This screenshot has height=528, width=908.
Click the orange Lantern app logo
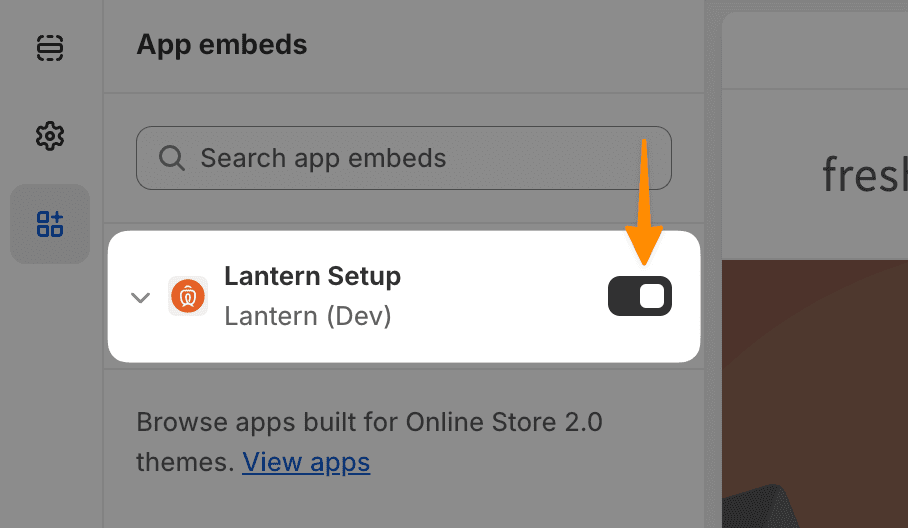click(x=188, y=296)
